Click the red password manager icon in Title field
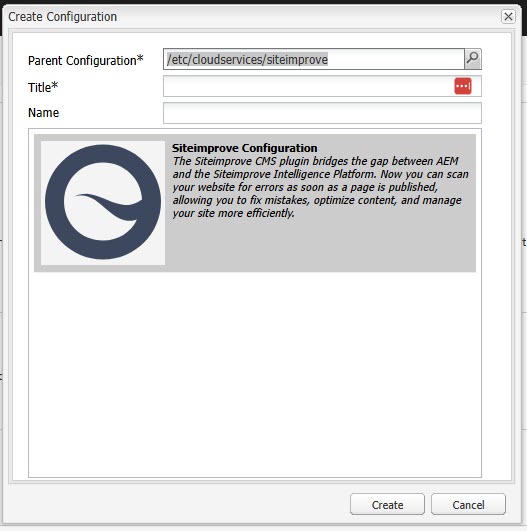Image resolution: width=527 pixels, height=531 pixels. 463,86
